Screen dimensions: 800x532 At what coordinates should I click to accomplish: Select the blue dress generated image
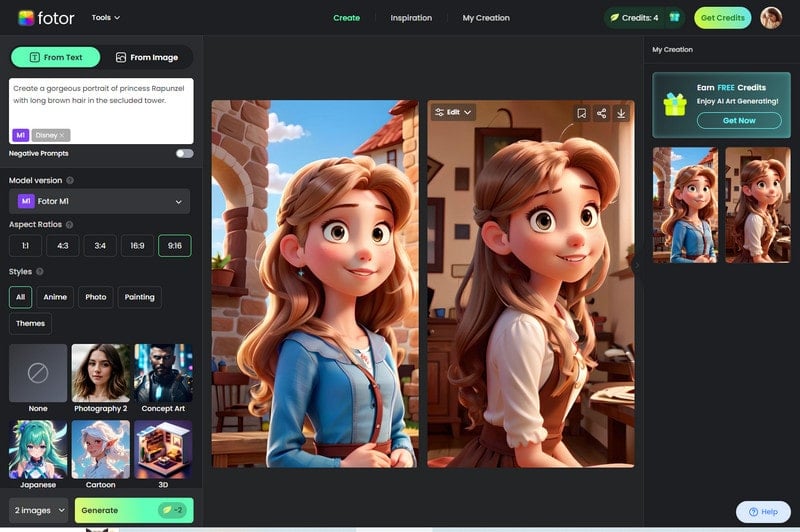click(315, 284)
